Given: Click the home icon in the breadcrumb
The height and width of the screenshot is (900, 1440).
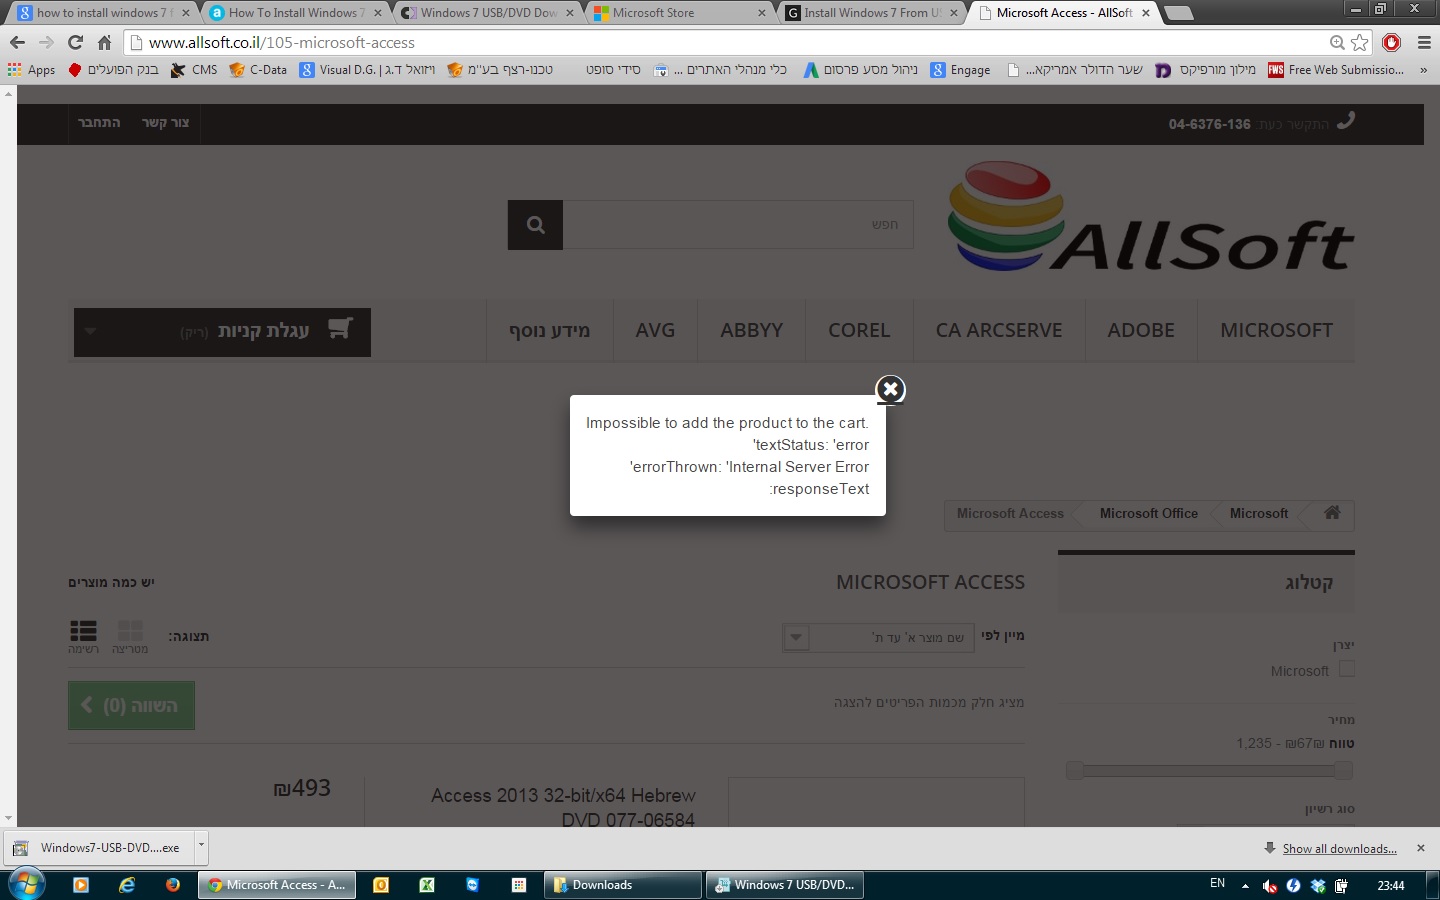Looking at the screenshot, I should pos(1332,512).
